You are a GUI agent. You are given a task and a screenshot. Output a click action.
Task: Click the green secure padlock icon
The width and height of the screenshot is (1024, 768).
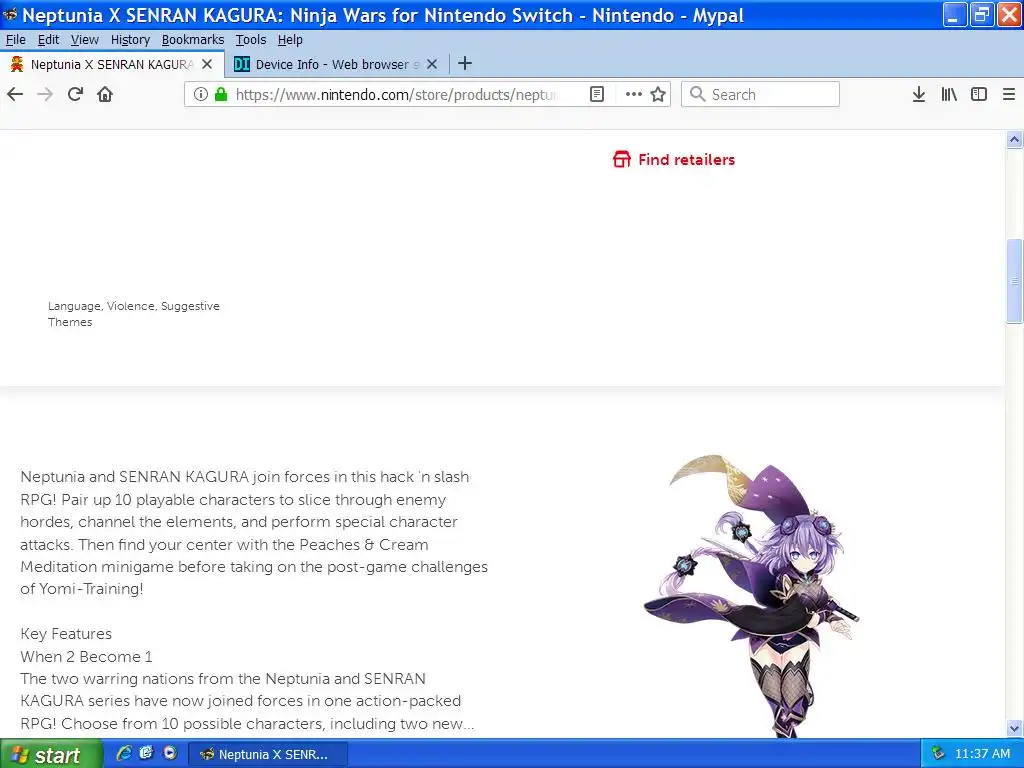[x=221, y=94]
